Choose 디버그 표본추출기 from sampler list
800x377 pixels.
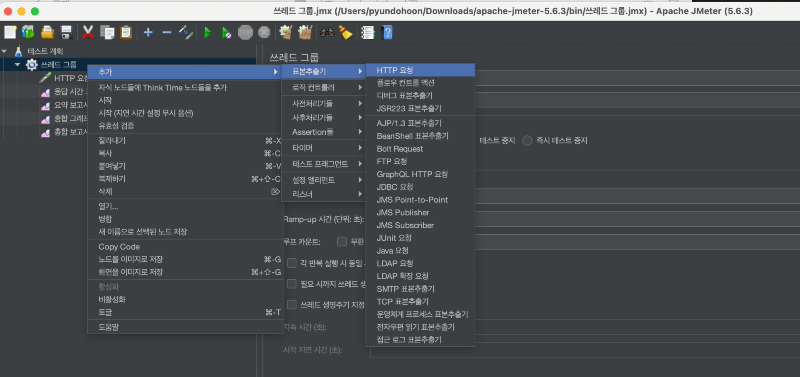[420, 95]
